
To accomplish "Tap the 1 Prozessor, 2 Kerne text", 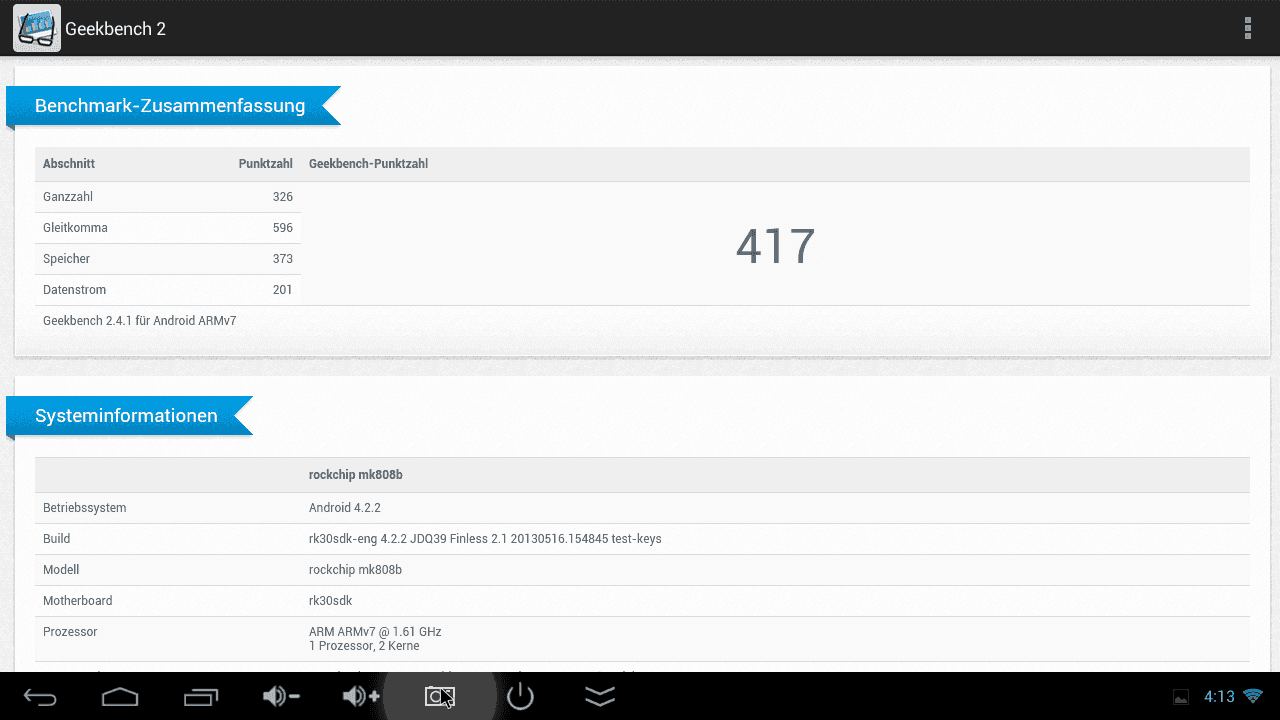I will 364,646.
